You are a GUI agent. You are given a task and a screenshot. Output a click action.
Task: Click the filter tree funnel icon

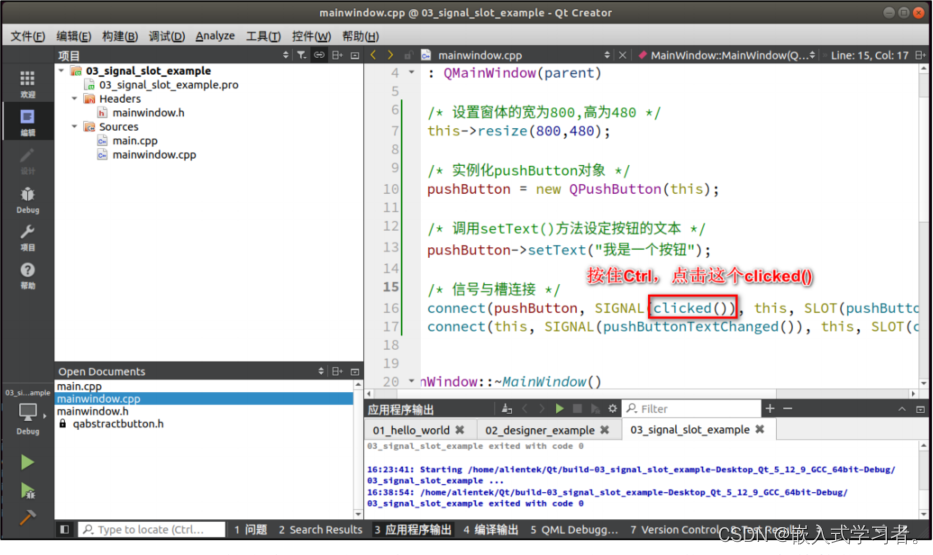point(302,55)
